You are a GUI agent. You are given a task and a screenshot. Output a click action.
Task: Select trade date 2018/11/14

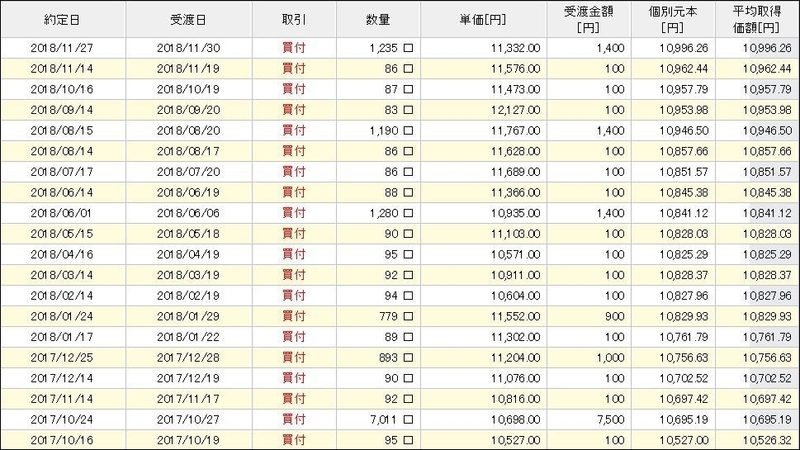(x=62, y=69)
